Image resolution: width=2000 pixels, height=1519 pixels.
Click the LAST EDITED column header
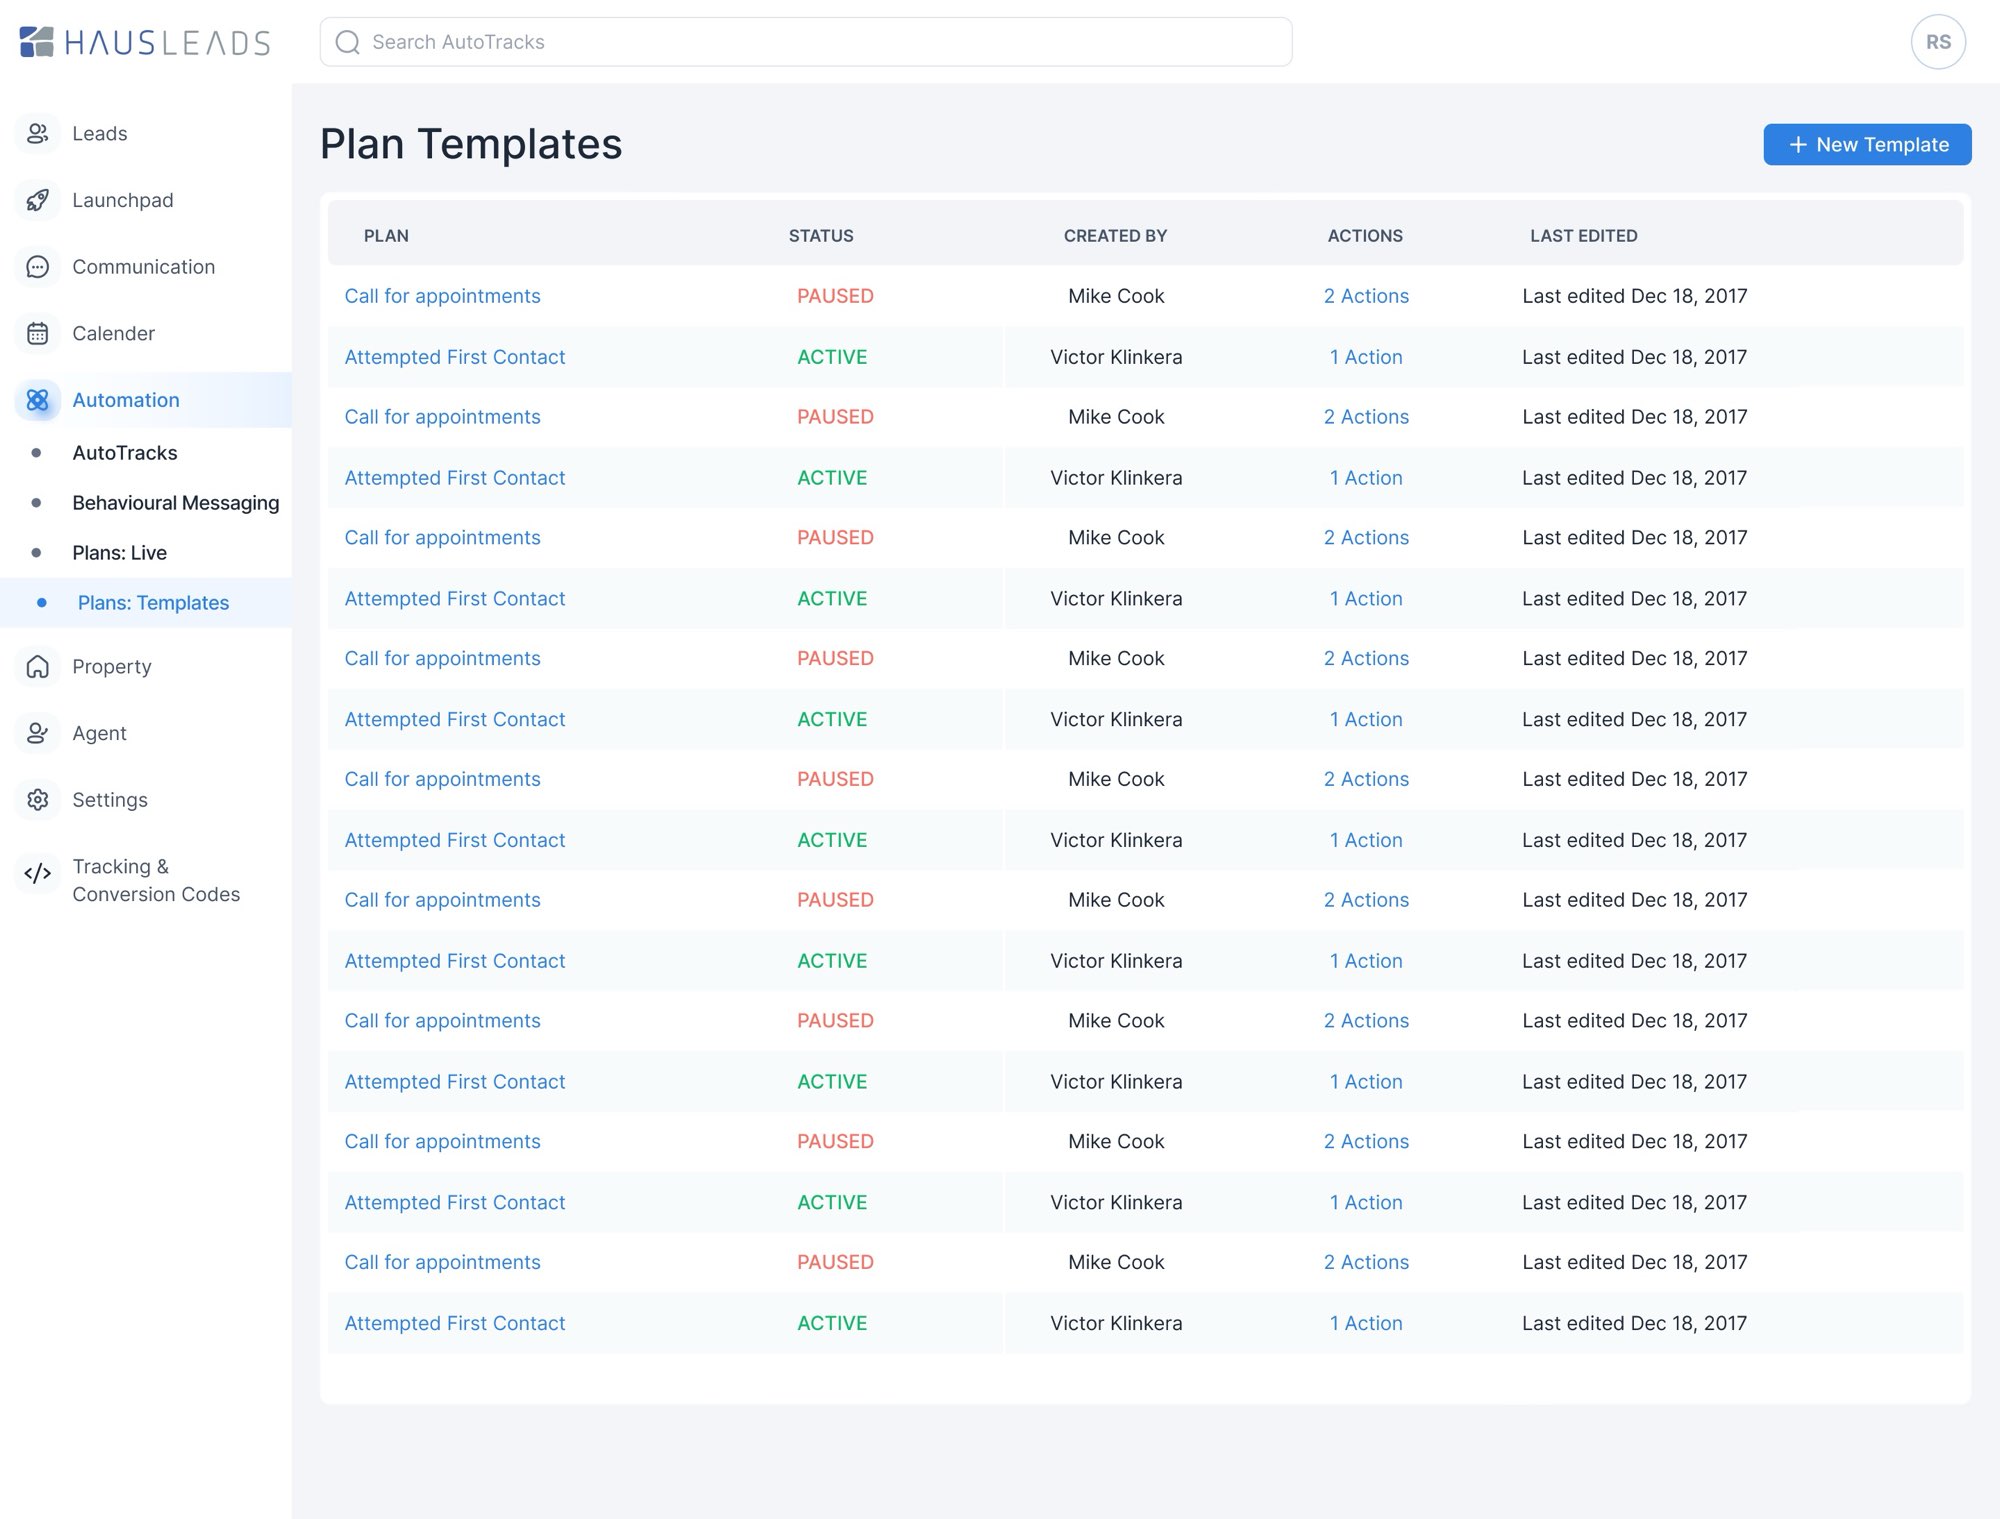point(1584,236)
